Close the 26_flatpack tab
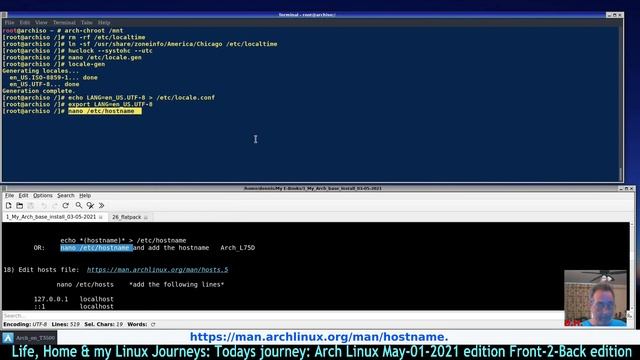 [x=146, y=217]
